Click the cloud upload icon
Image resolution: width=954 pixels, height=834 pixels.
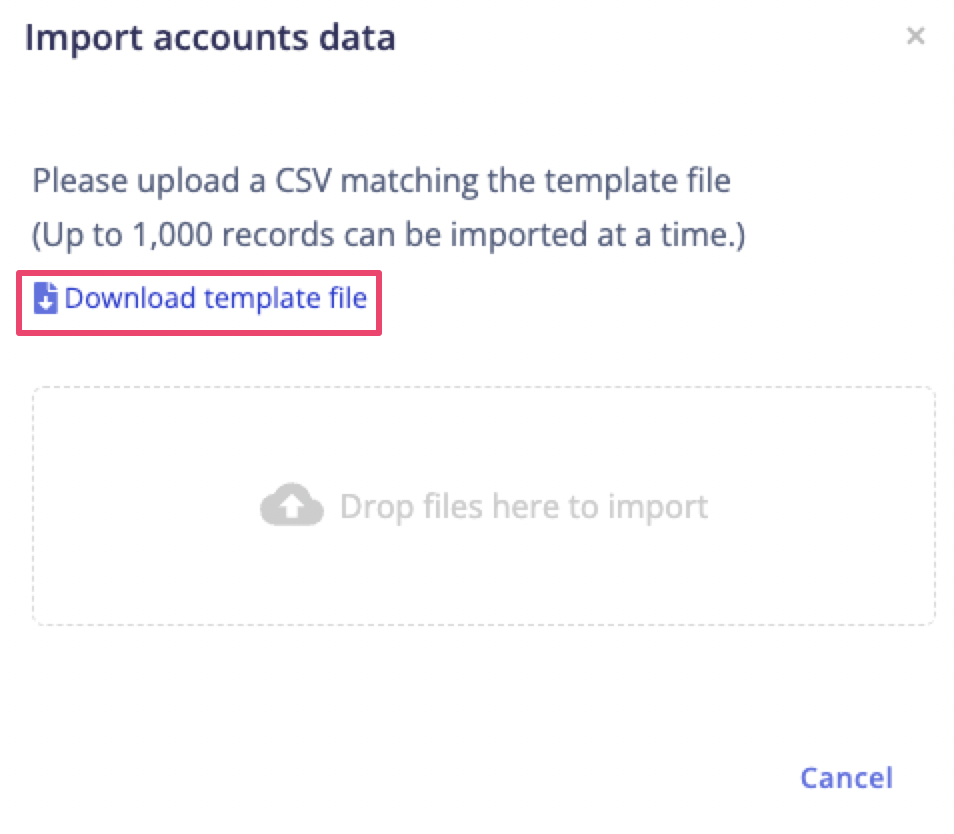tap(291, 507)
